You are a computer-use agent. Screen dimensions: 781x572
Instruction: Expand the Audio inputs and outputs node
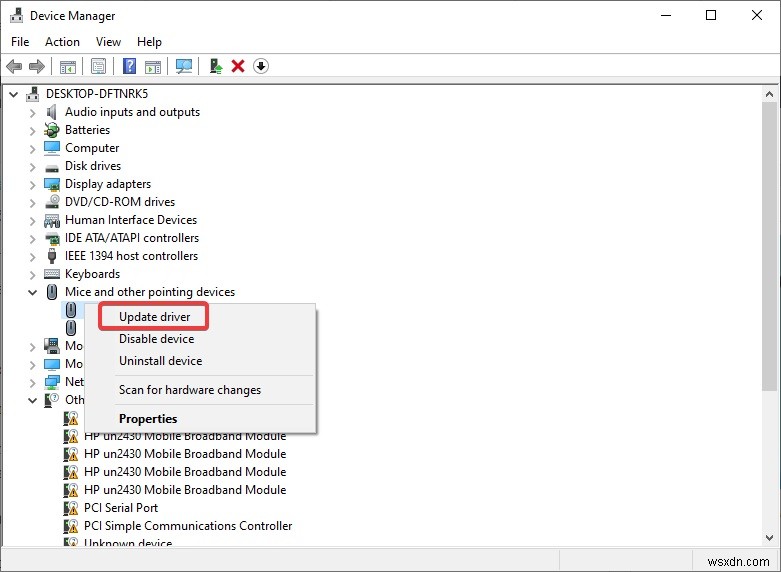(32, 113)
